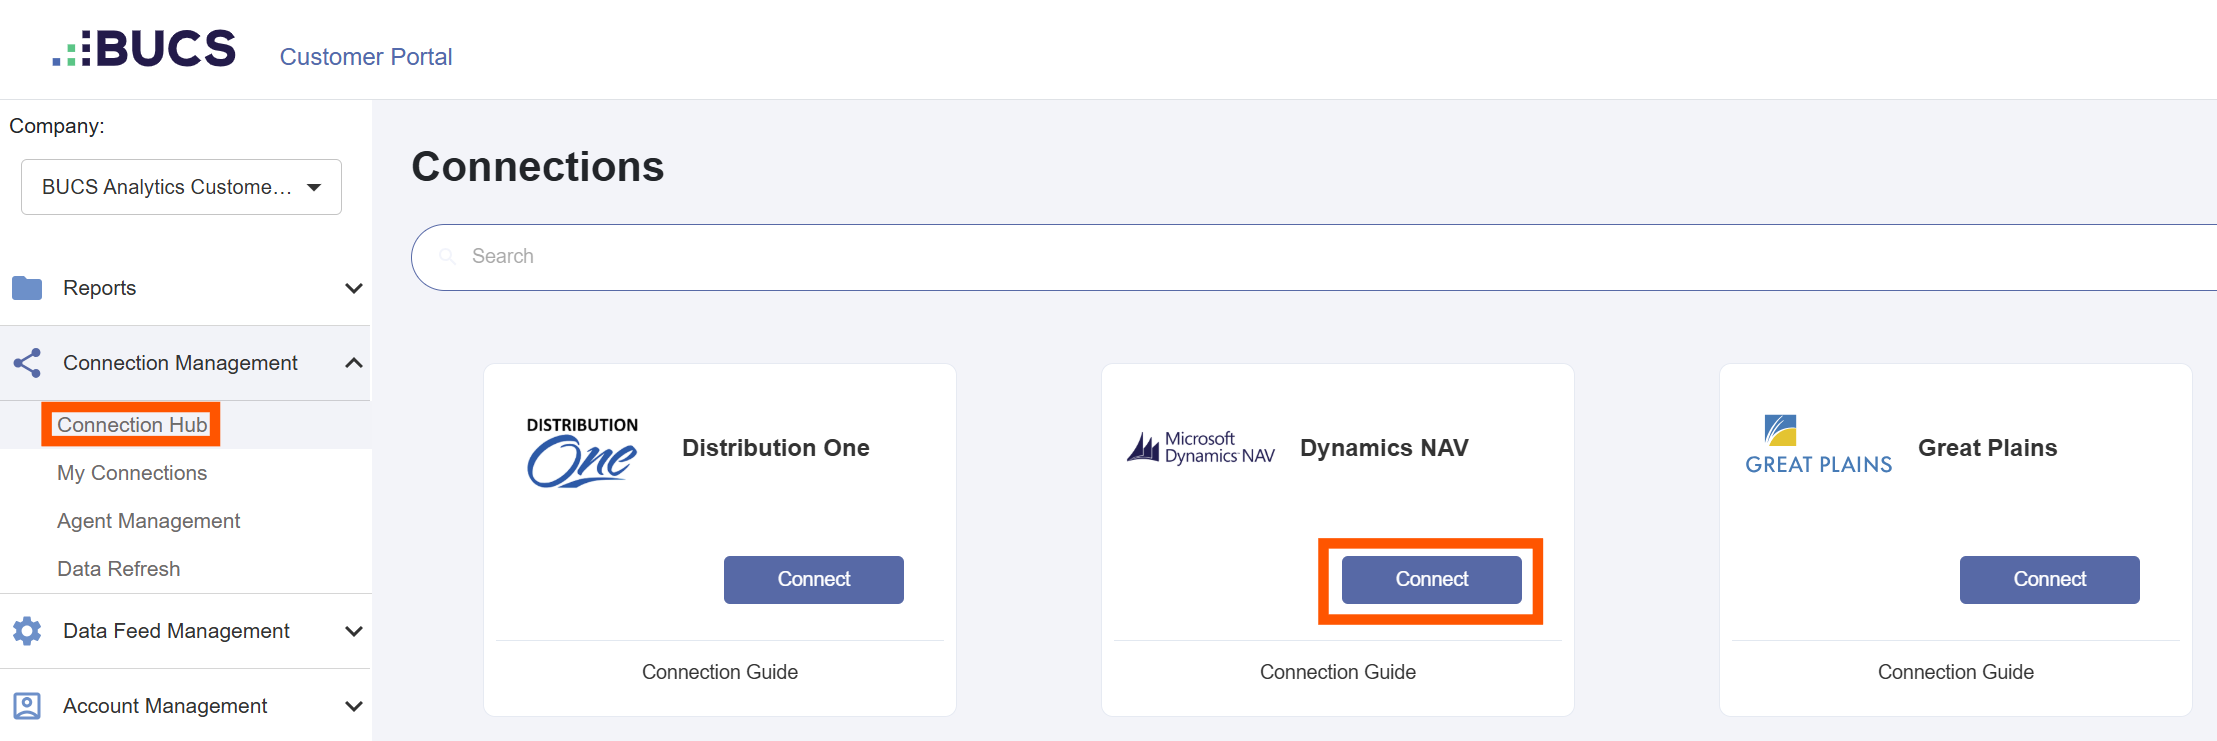This screenshot has height=741, width=2217.
Task: Select Account Management
Action: click(x=165, y=706)
